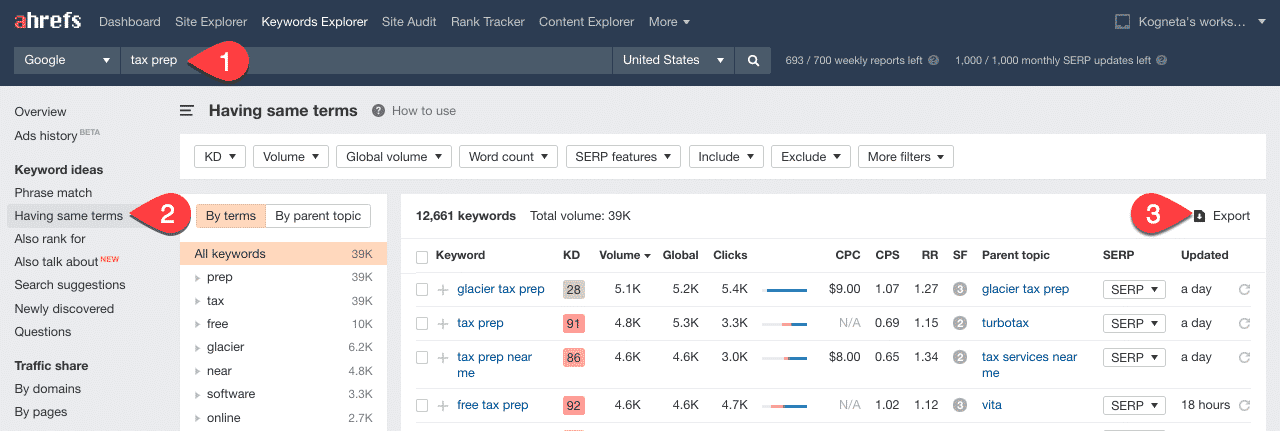Click the clicks distribution bar for tax prep near me
This screenshot has width=1280, height=431.
(x=784, y=357)
